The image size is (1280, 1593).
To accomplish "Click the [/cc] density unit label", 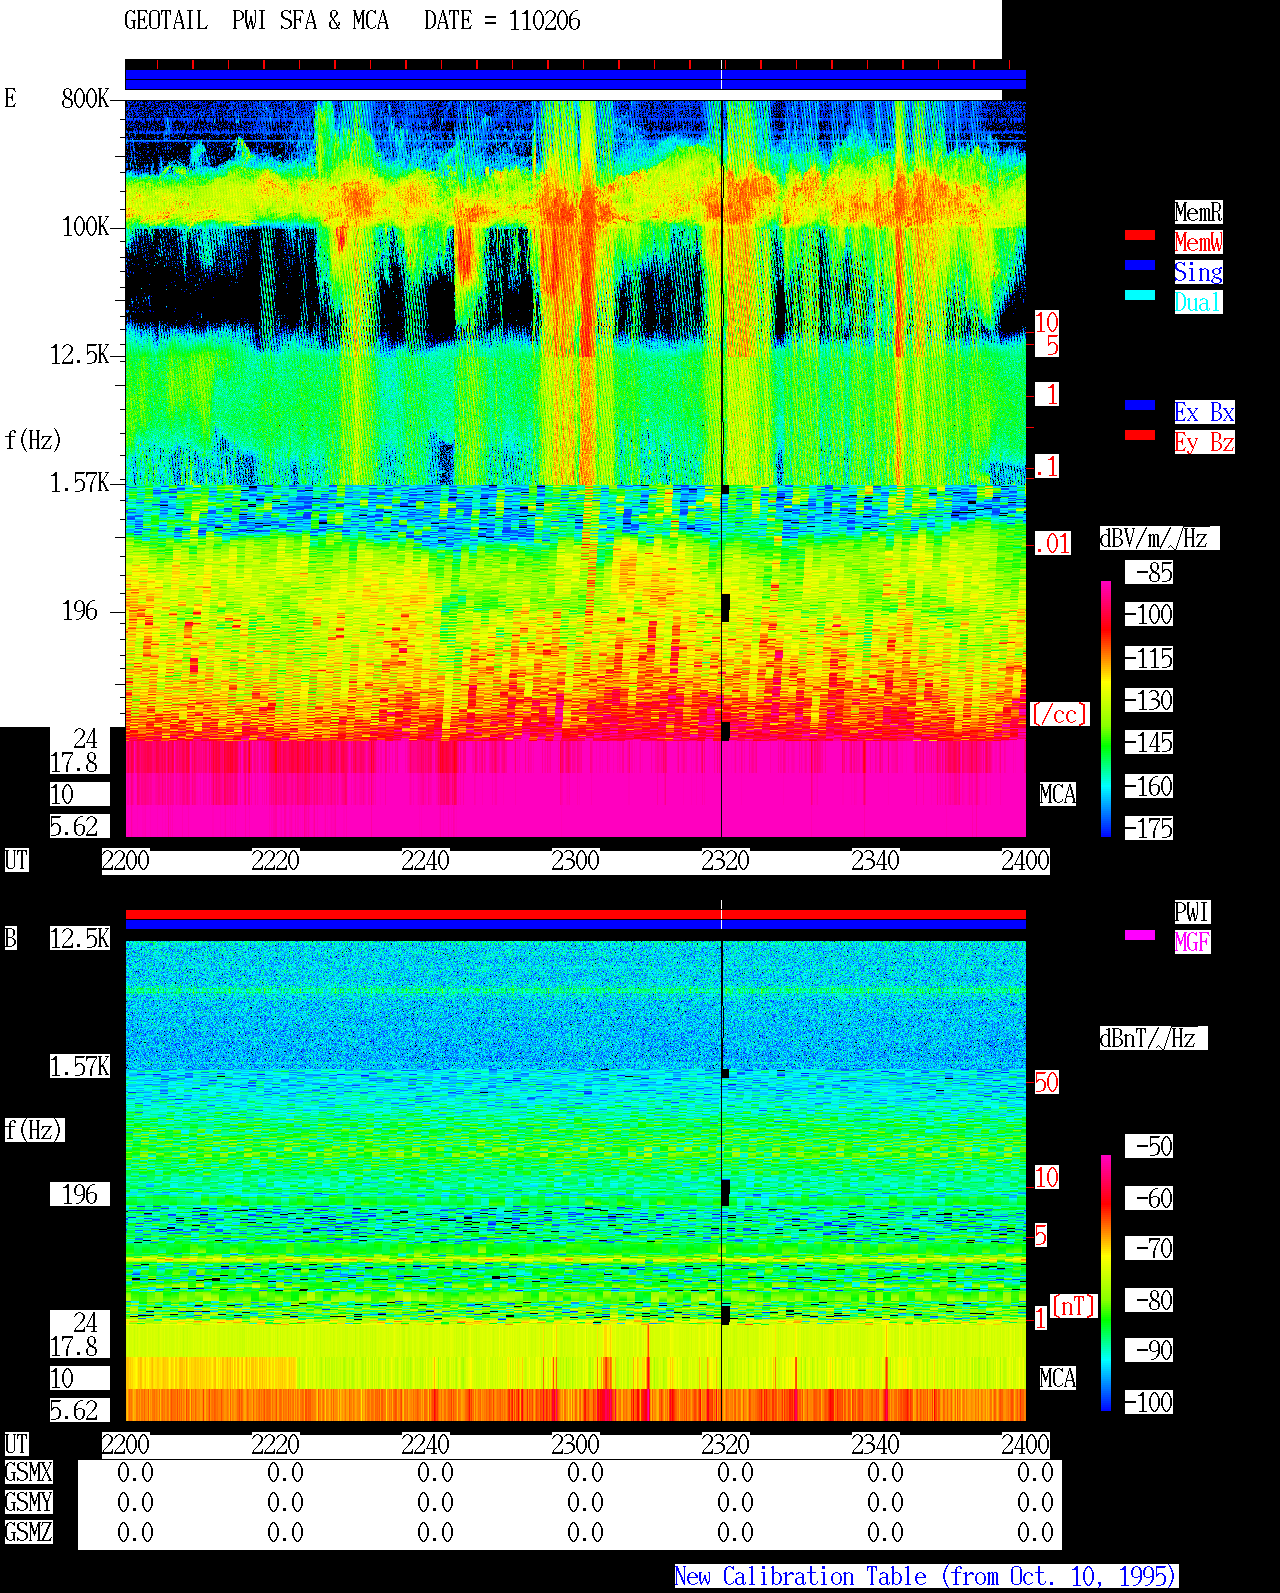I will (1060, 715).
